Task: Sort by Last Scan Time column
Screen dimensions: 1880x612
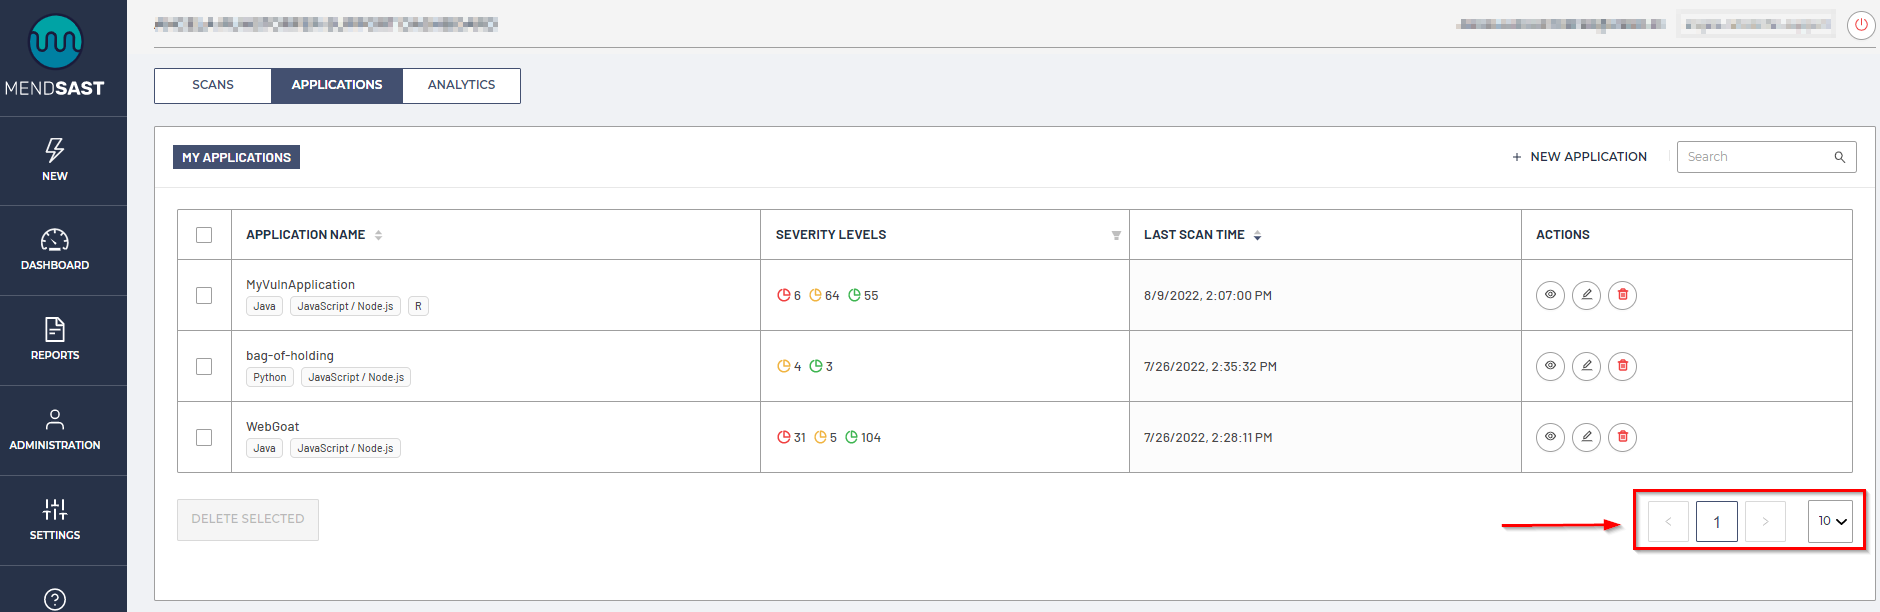Action: [x=1257, y=235]
